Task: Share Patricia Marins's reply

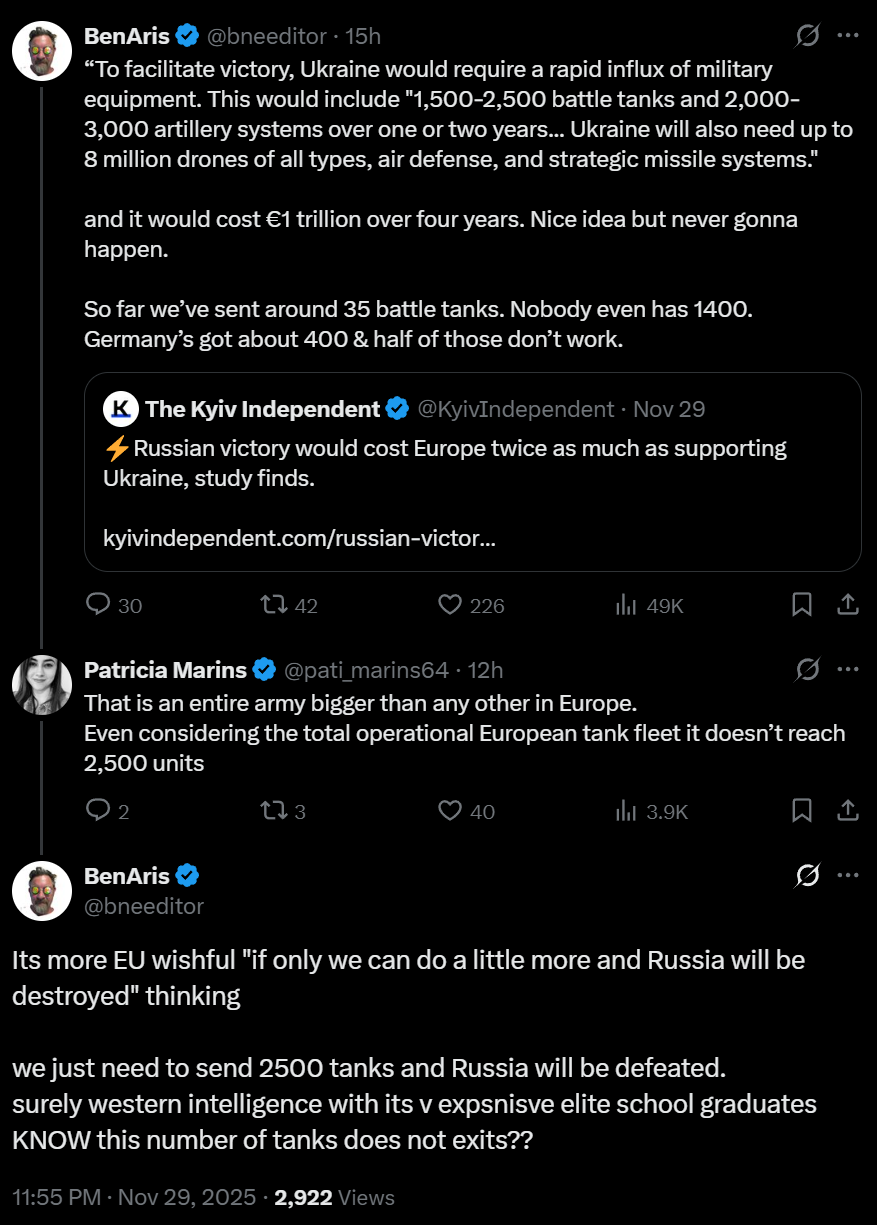Action: [847, 811]
